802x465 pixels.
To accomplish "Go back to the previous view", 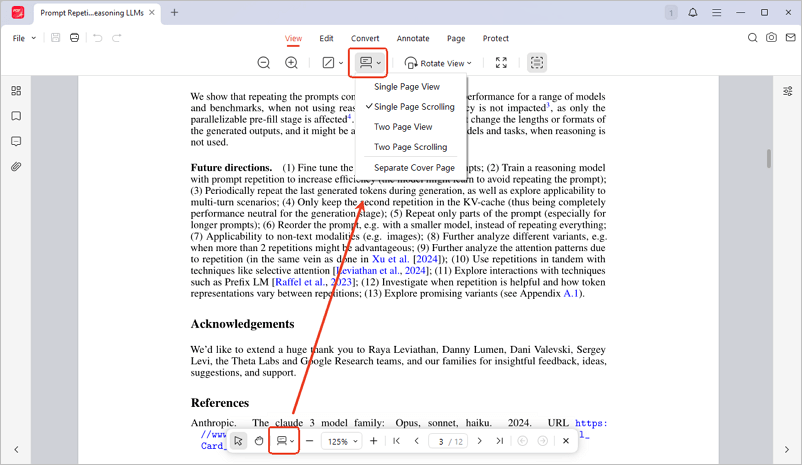I will click(x=522, y=441).
